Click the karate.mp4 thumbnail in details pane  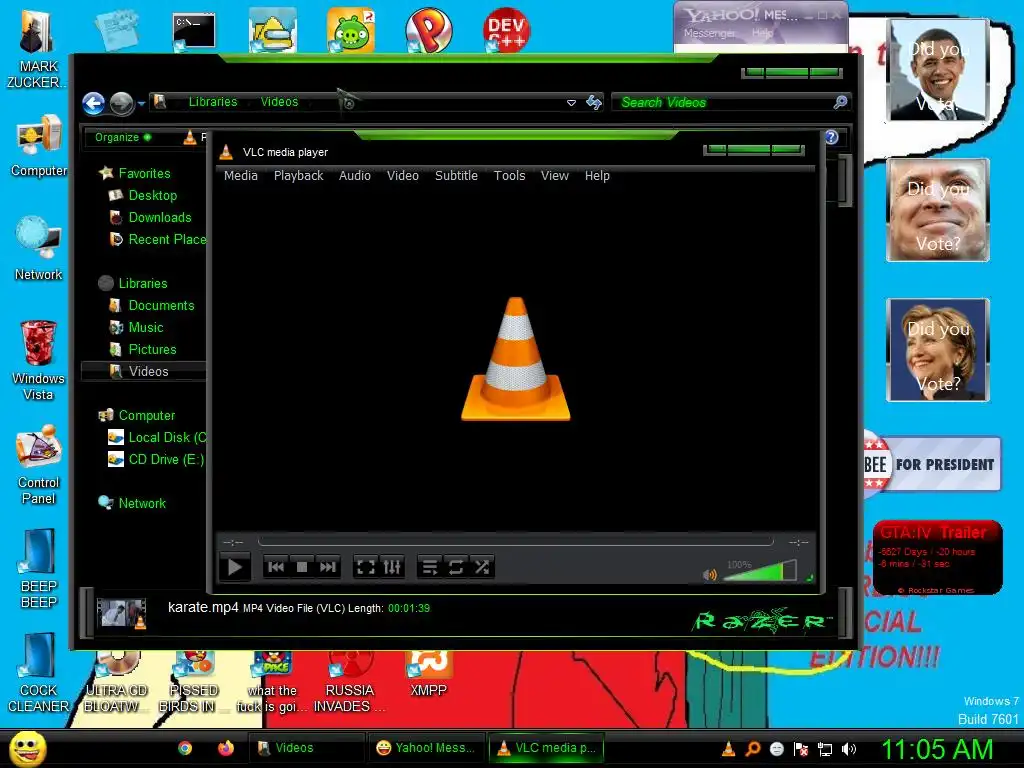(x=121, y=614)
